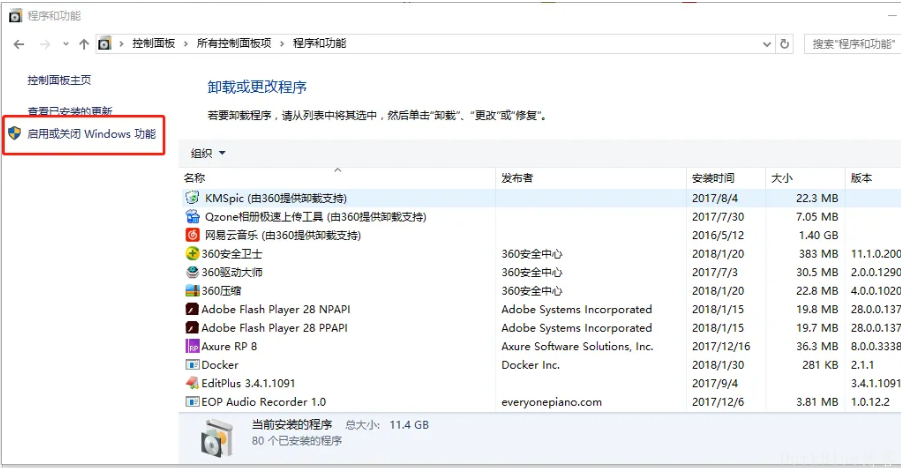
Task: Refresh the Programs and Features list
Action: click(784, 44)
